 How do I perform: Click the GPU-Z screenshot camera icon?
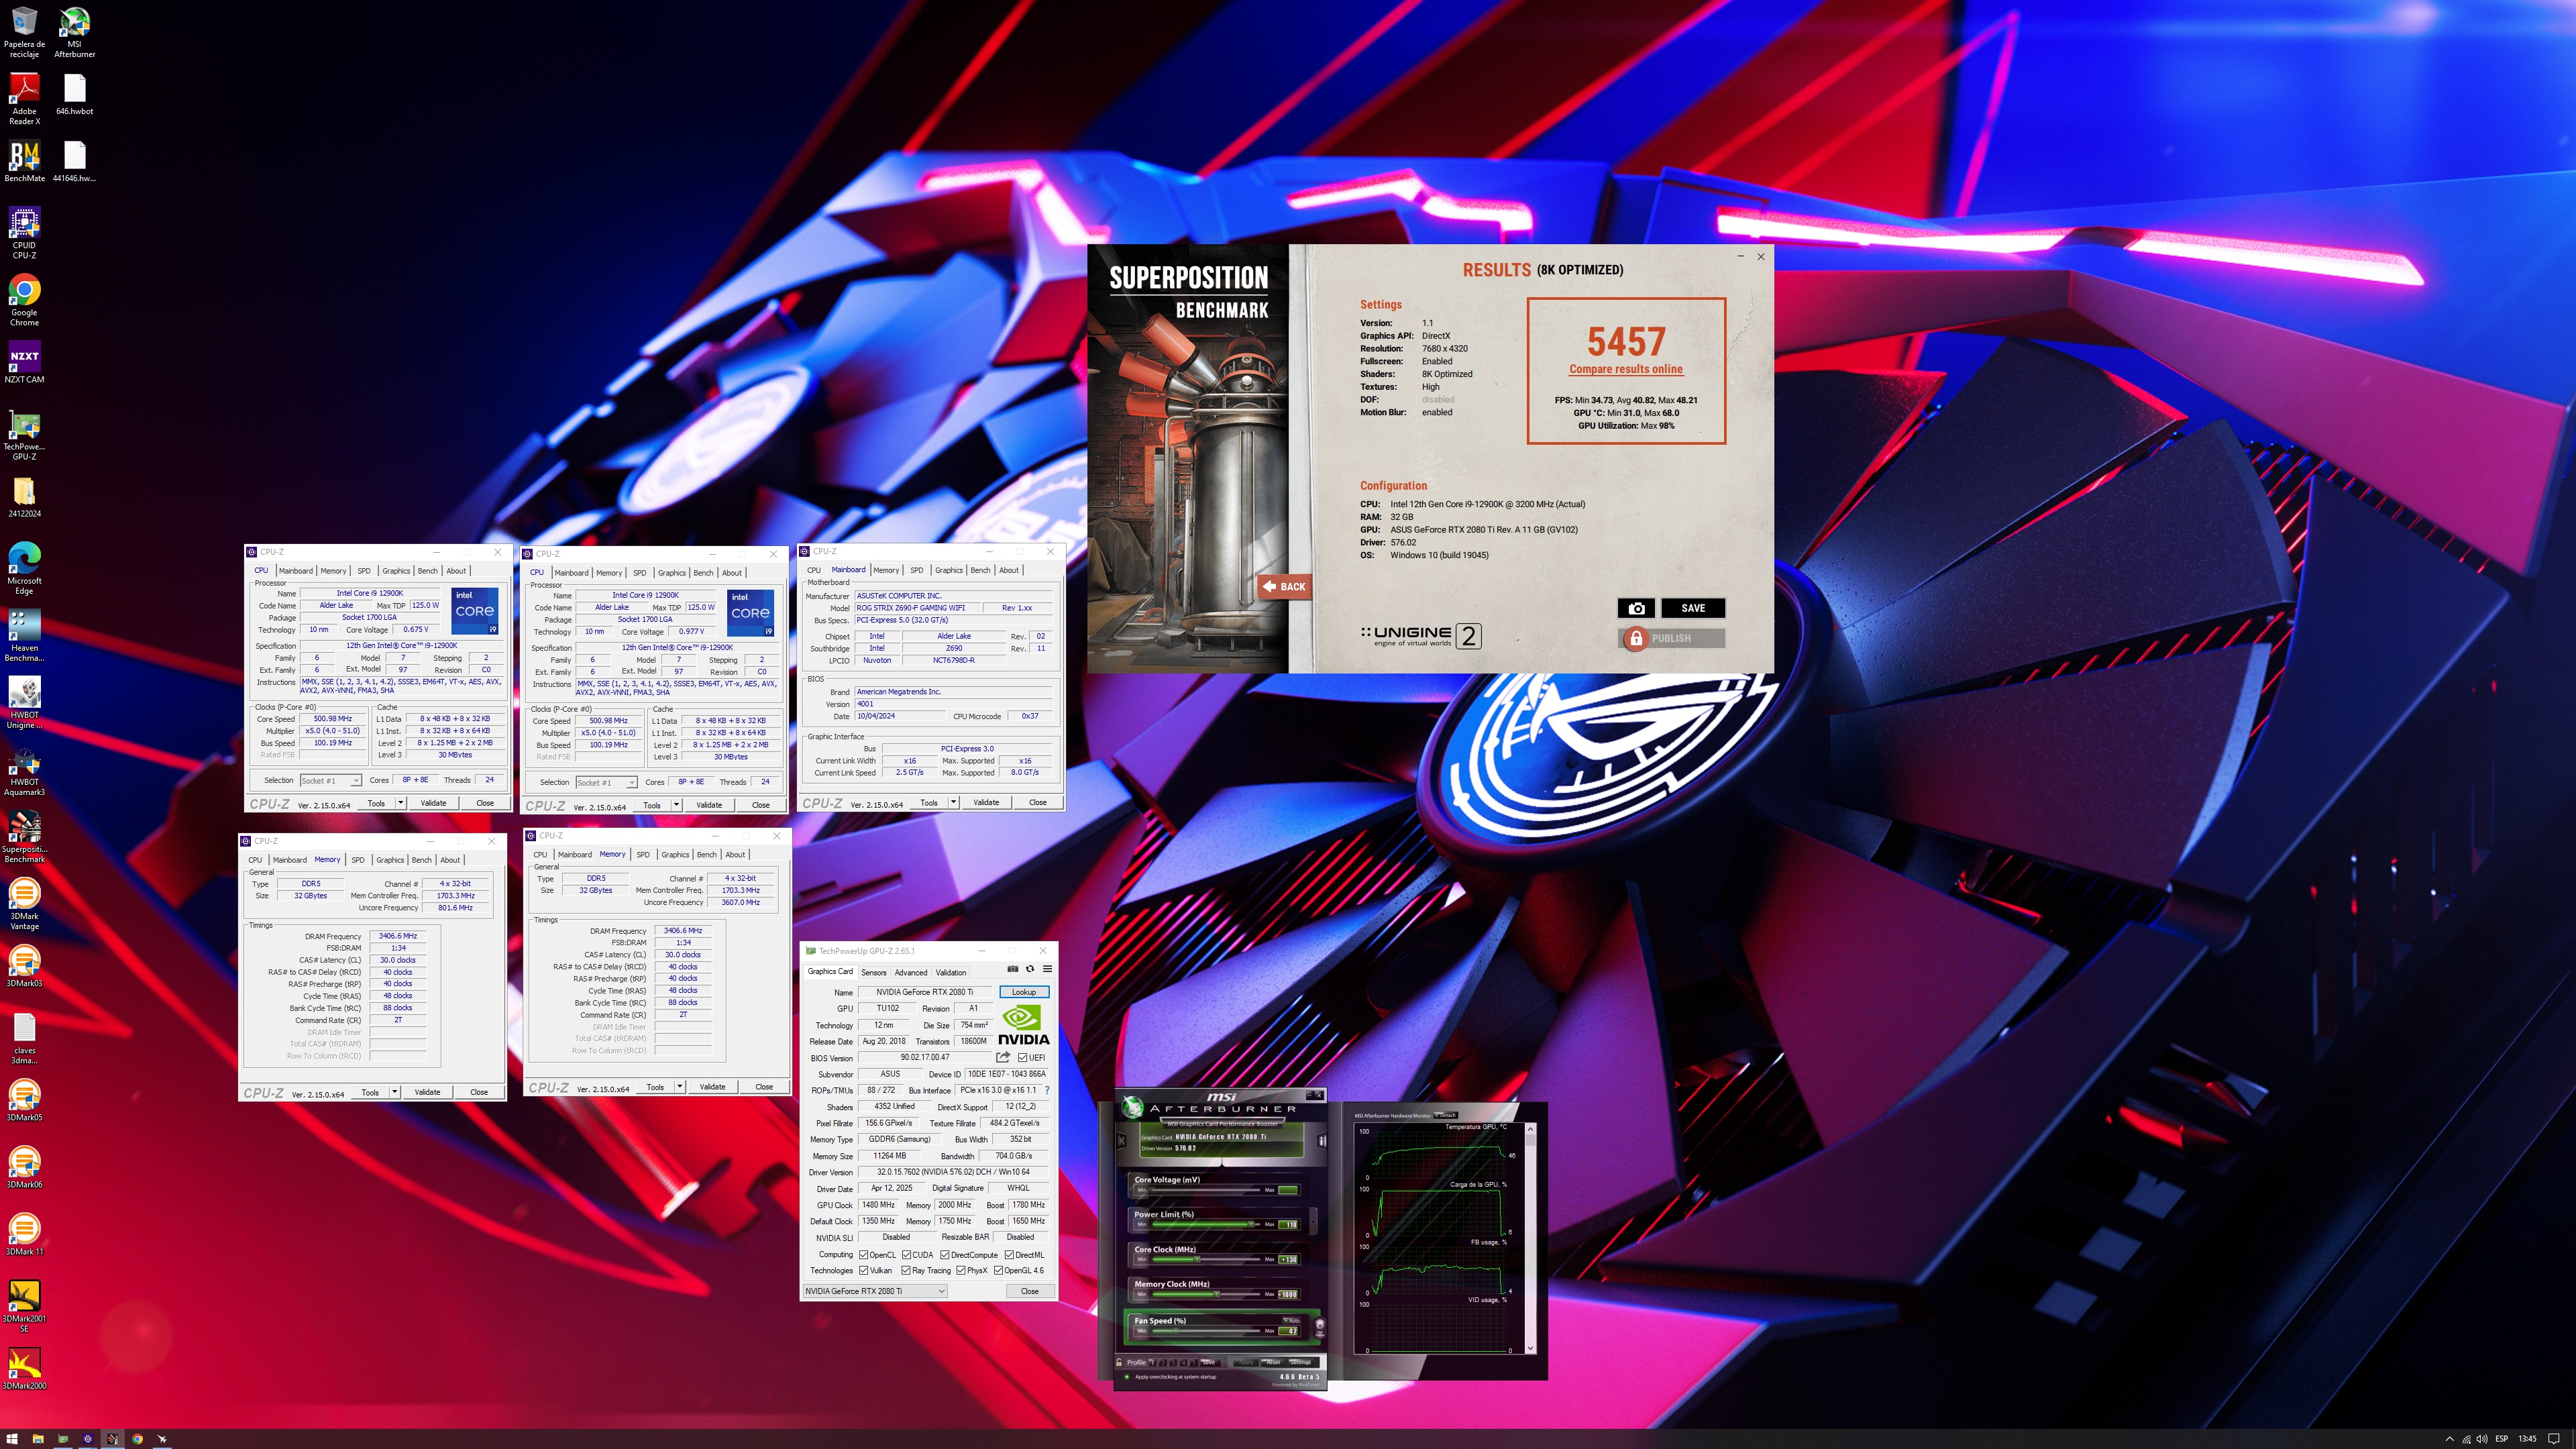pyautogui.click(x=1012, y=969)
